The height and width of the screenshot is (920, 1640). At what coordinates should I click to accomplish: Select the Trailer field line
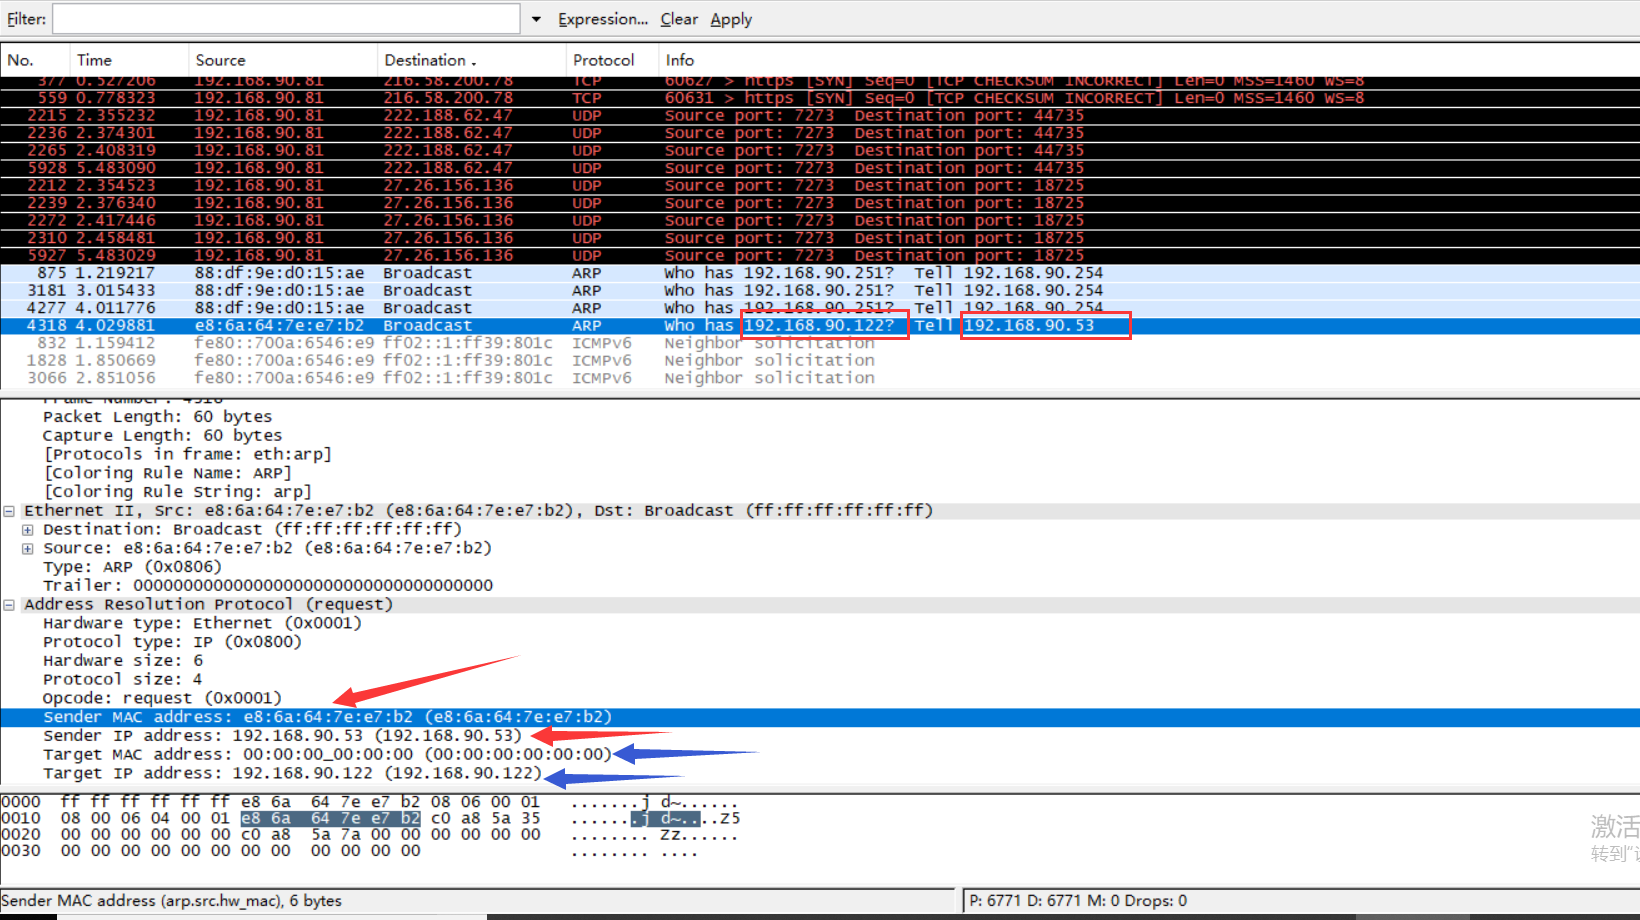tap(268, 586)
